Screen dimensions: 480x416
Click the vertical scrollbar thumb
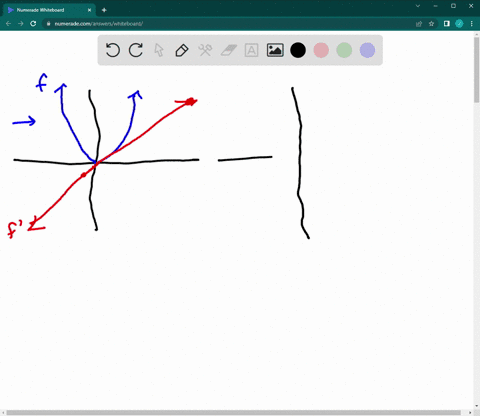tap(477, 70)
